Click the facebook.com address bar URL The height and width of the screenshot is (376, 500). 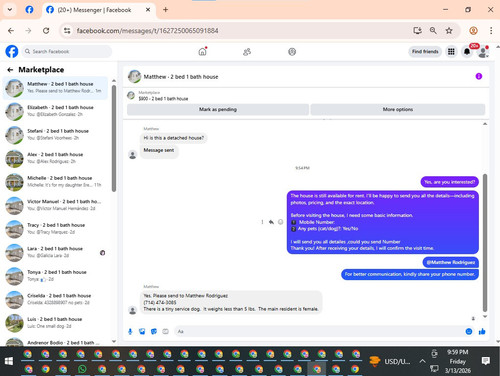pos(147,31)
